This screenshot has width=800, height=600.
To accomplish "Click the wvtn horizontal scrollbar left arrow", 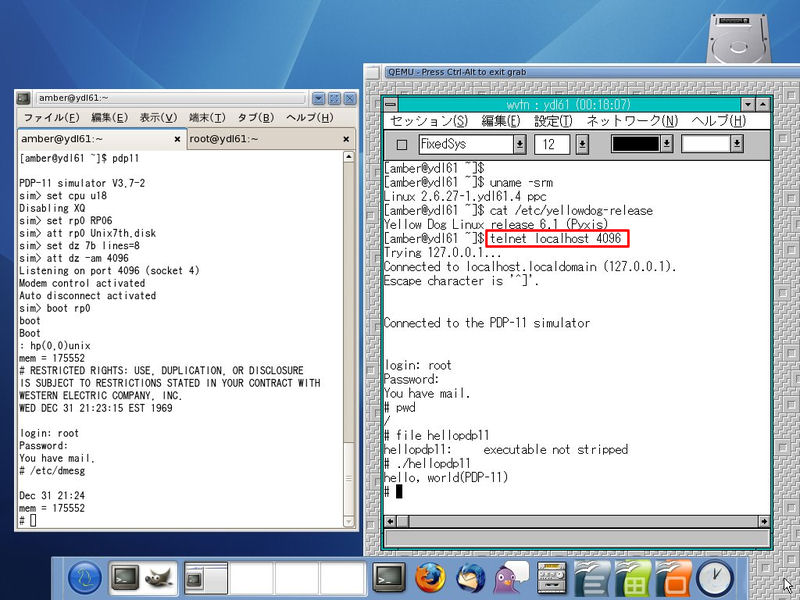I will click(390, 521).
